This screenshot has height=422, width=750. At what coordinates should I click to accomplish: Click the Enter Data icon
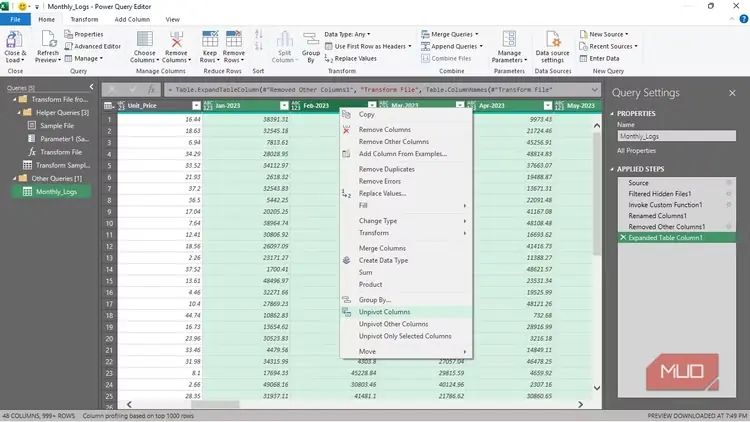pos(584,58)
